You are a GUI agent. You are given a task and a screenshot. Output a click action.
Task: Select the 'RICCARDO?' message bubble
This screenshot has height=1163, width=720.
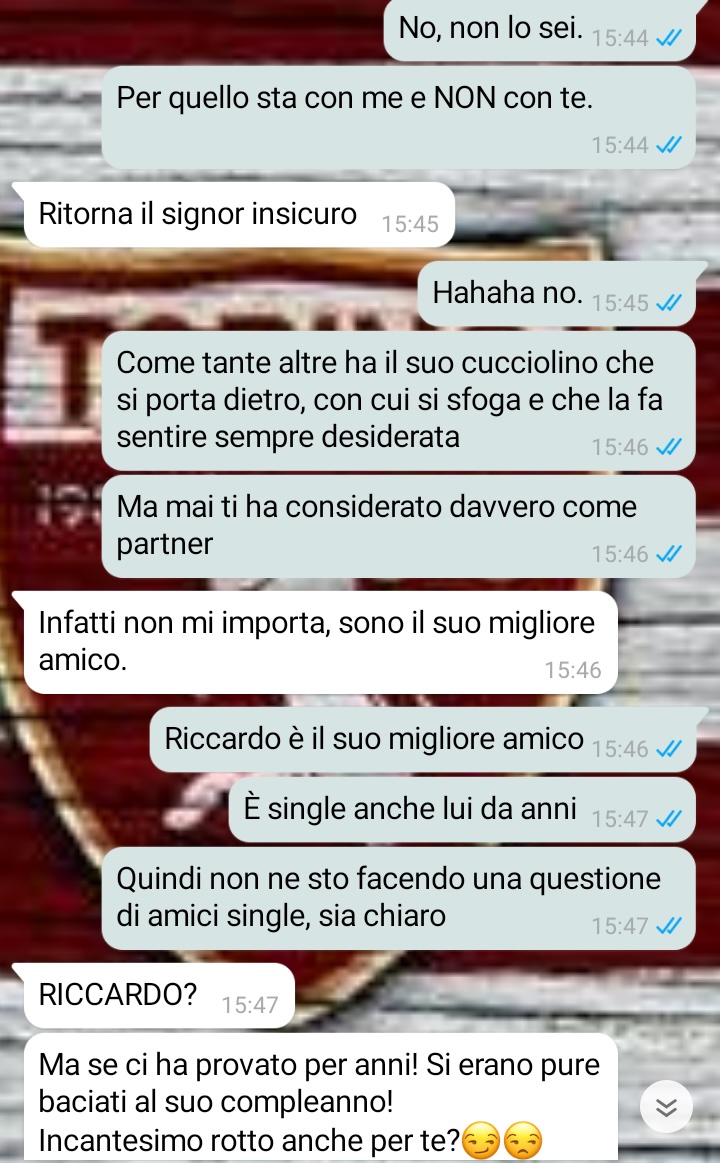click(x=159, y=995)
